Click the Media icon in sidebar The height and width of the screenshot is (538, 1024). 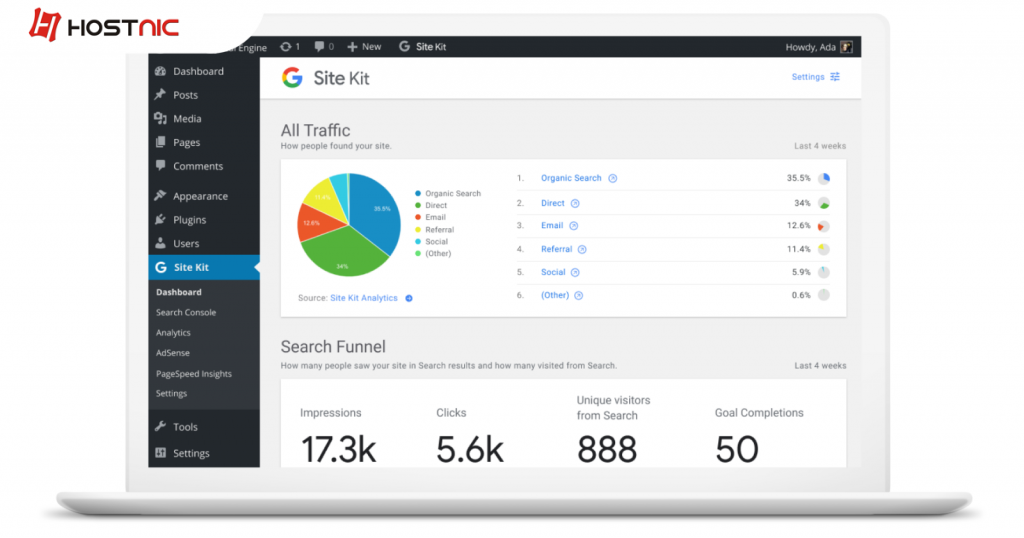(x=161, y=118)
